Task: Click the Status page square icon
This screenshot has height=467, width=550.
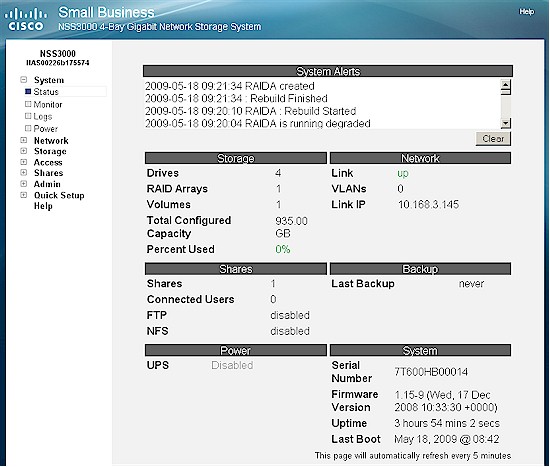Action: [x=28, y=92]
